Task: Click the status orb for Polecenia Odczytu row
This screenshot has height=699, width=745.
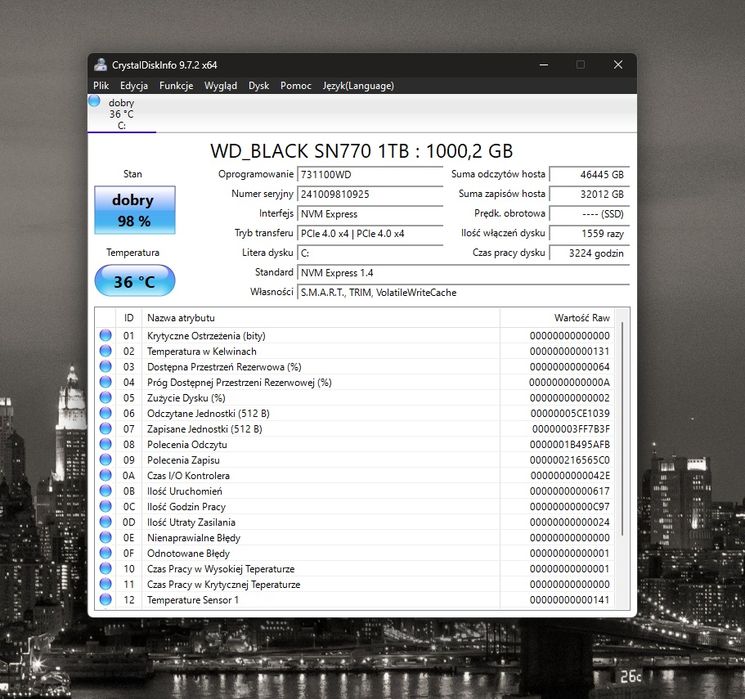Action: [105, 444]
